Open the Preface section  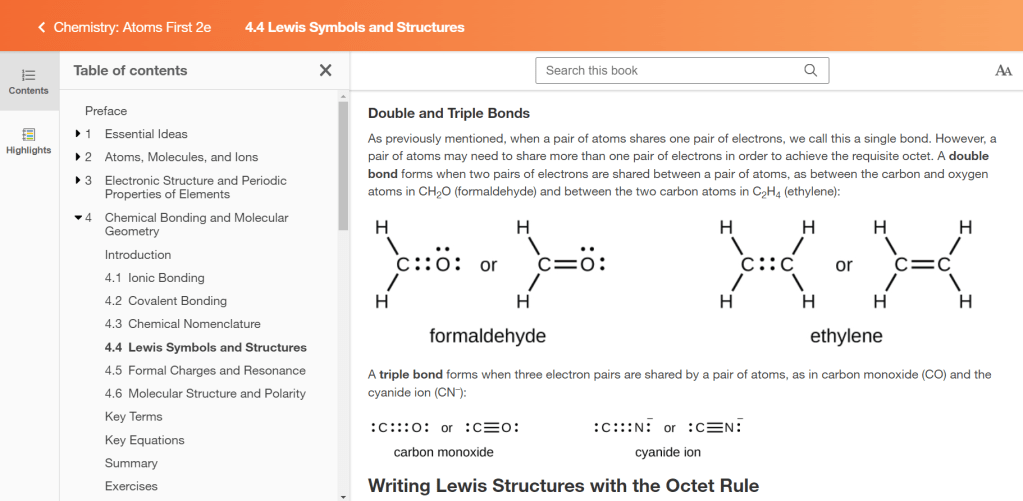coord(106,111)
